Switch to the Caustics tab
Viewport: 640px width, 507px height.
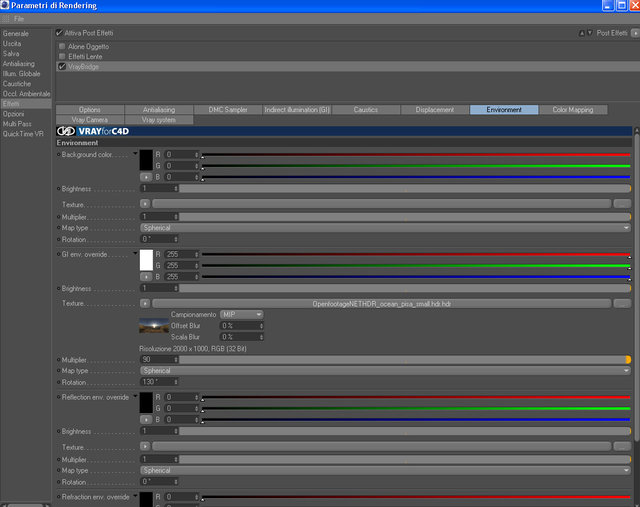366,109
